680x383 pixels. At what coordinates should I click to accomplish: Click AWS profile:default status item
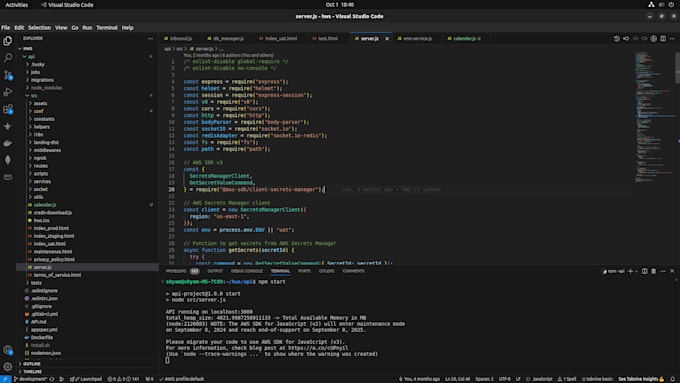click(181, 379)
